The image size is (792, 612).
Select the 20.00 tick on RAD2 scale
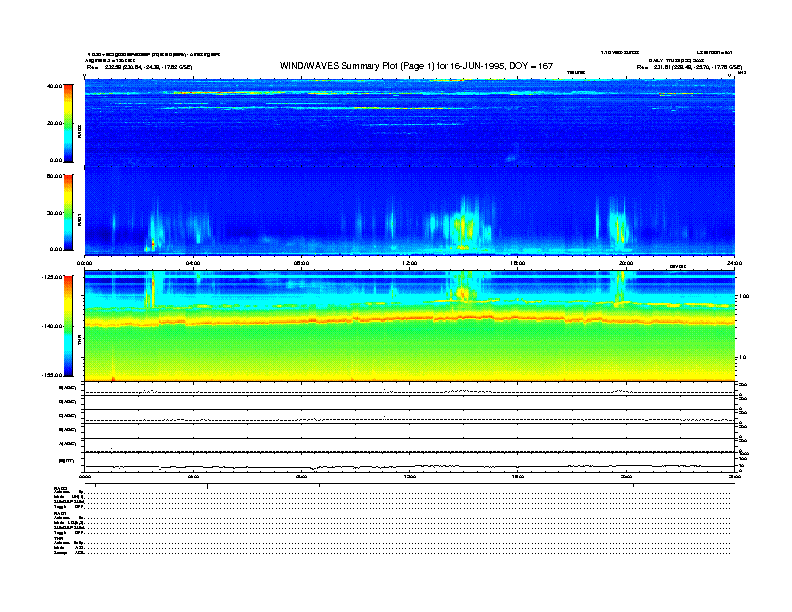(54, 123)
